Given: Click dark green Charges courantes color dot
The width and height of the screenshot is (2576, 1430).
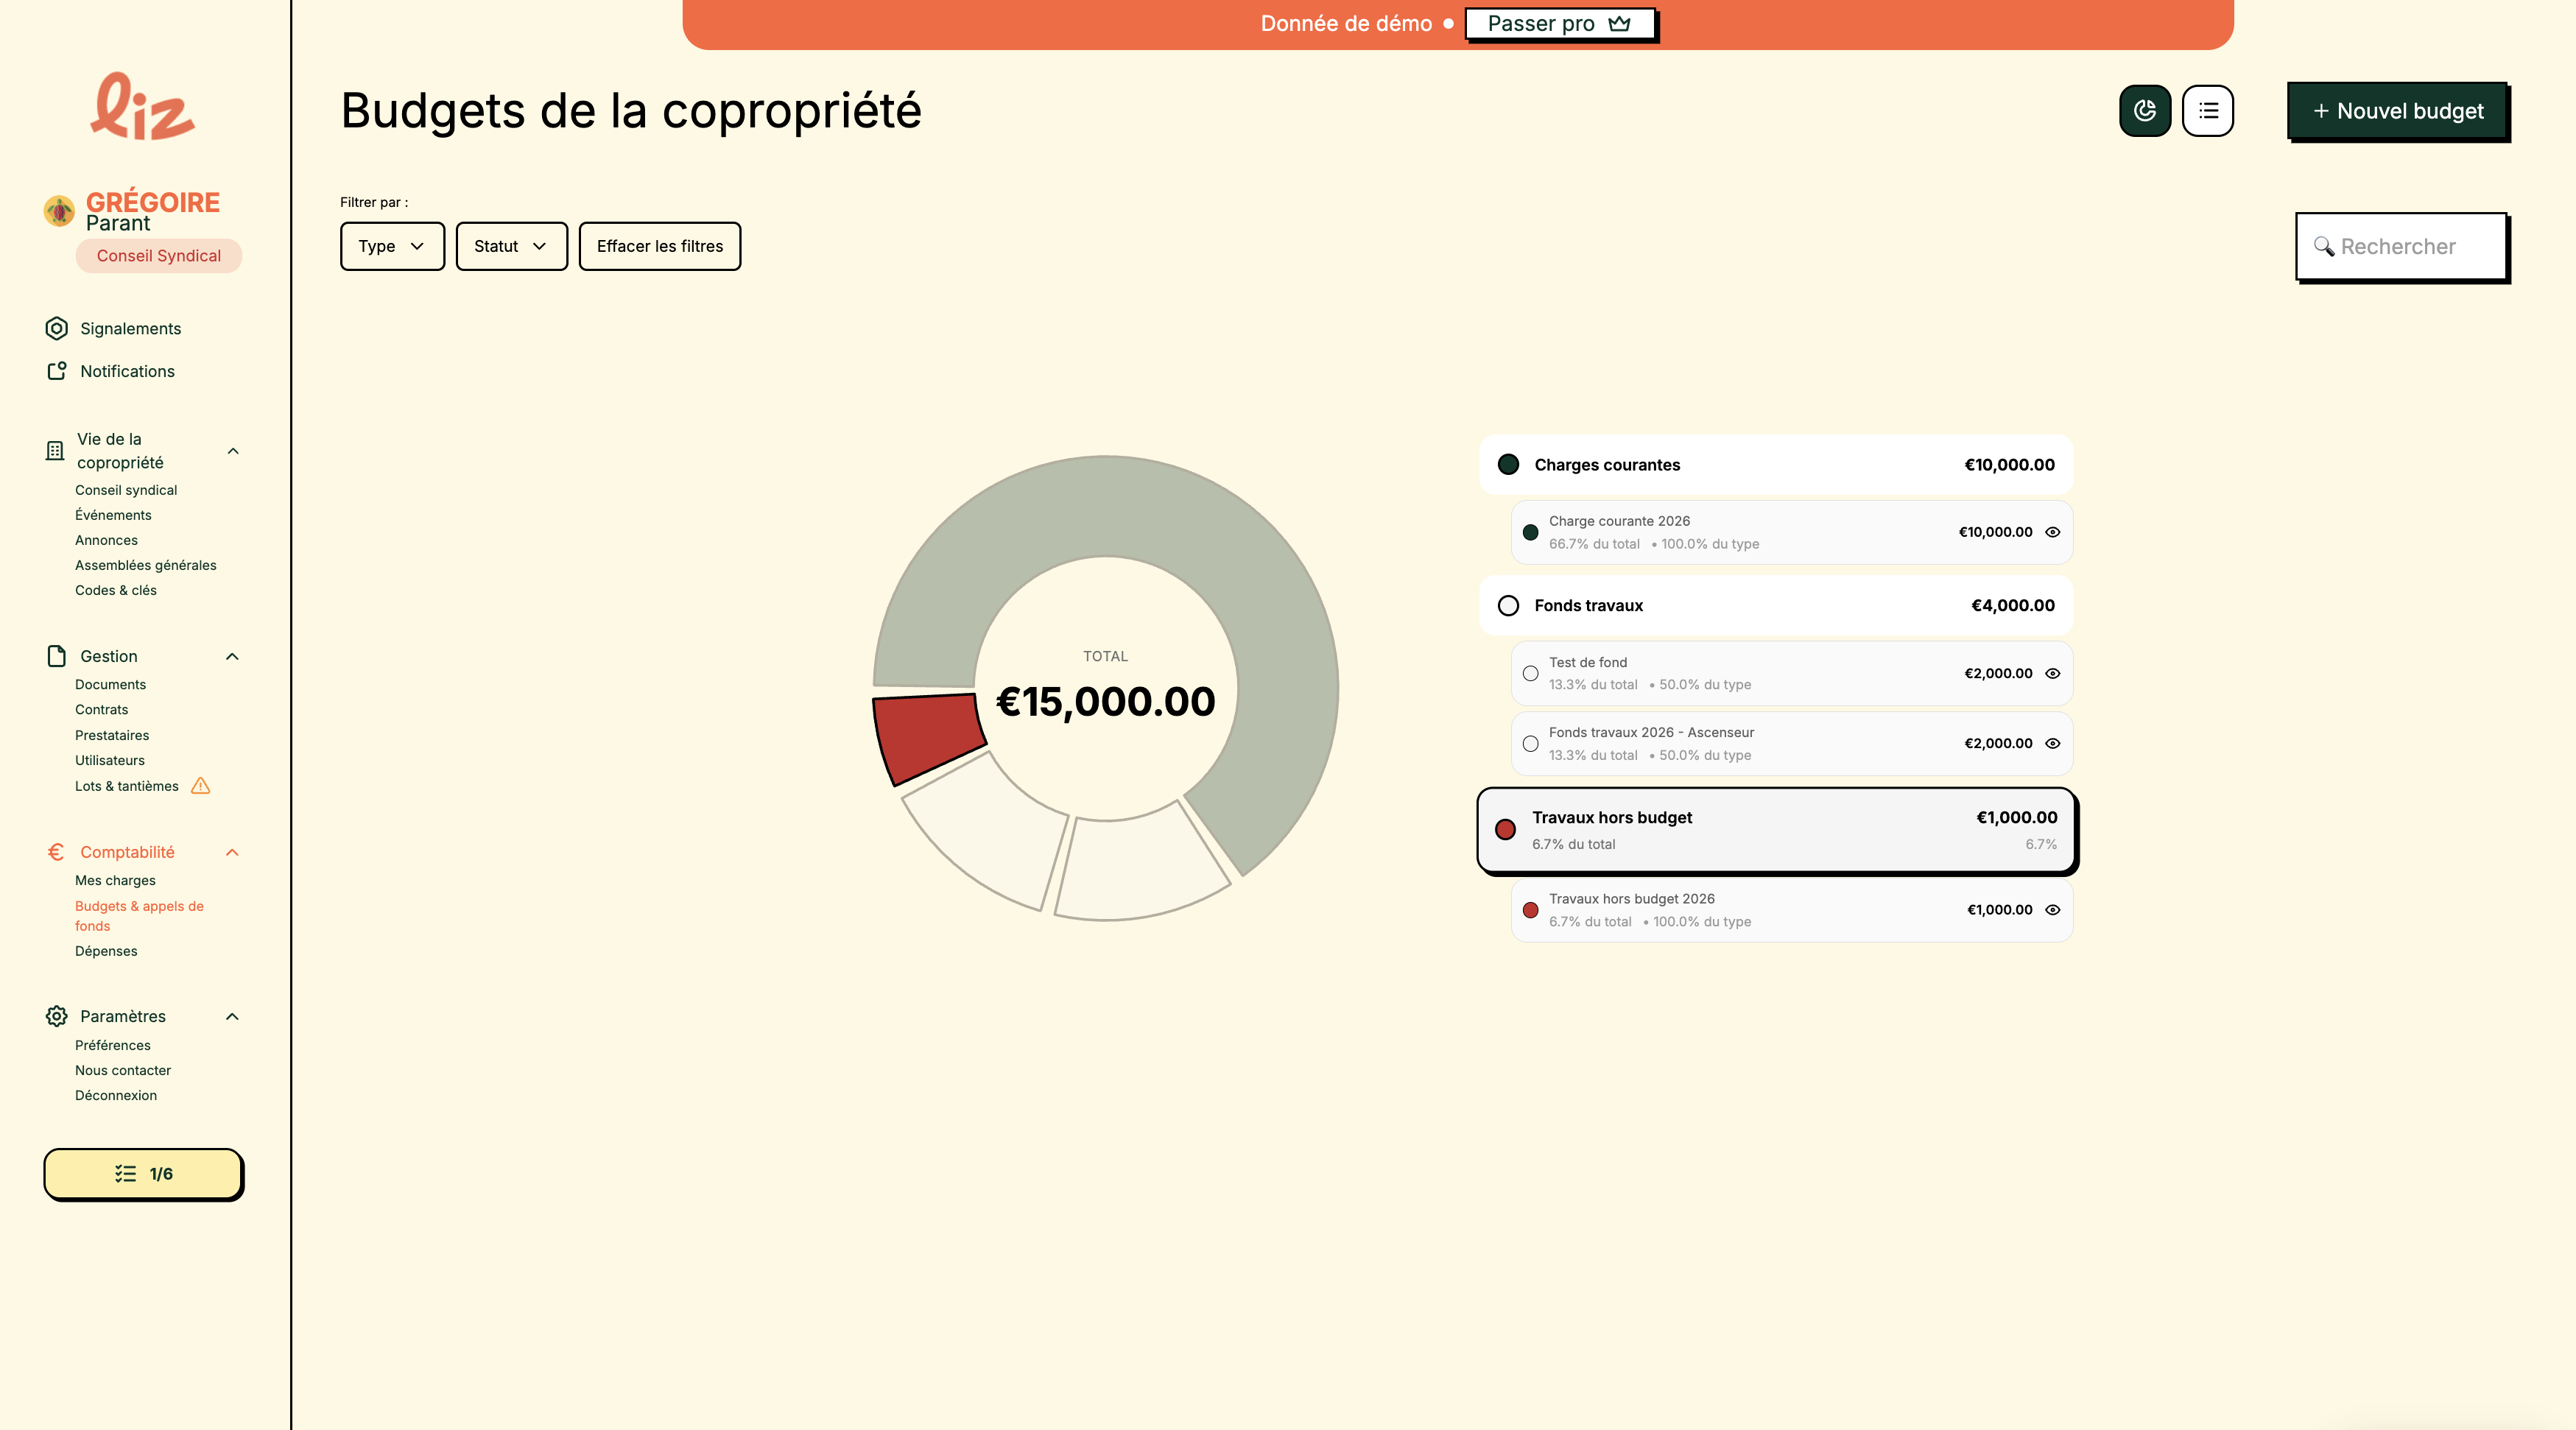Looking at the screenshot, I should point(1508,464).
